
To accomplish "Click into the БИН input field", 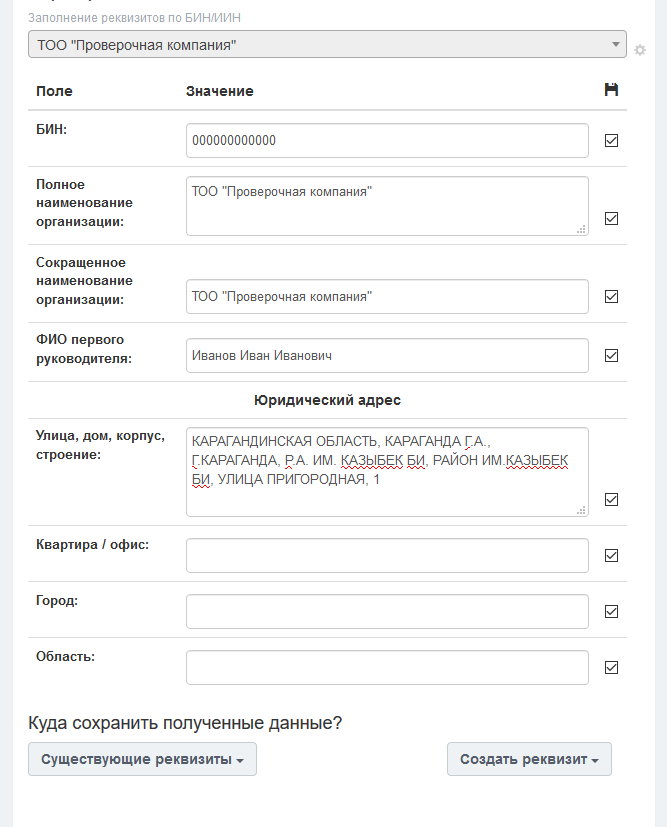I will point(387,141).
